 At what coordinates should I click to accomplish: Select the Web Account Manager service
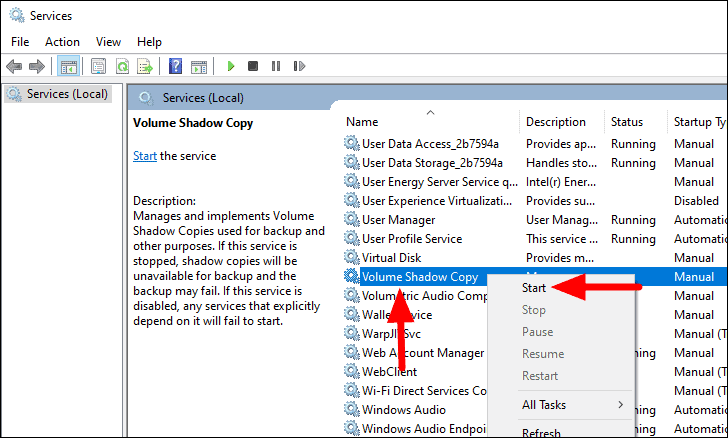point(423,353)
